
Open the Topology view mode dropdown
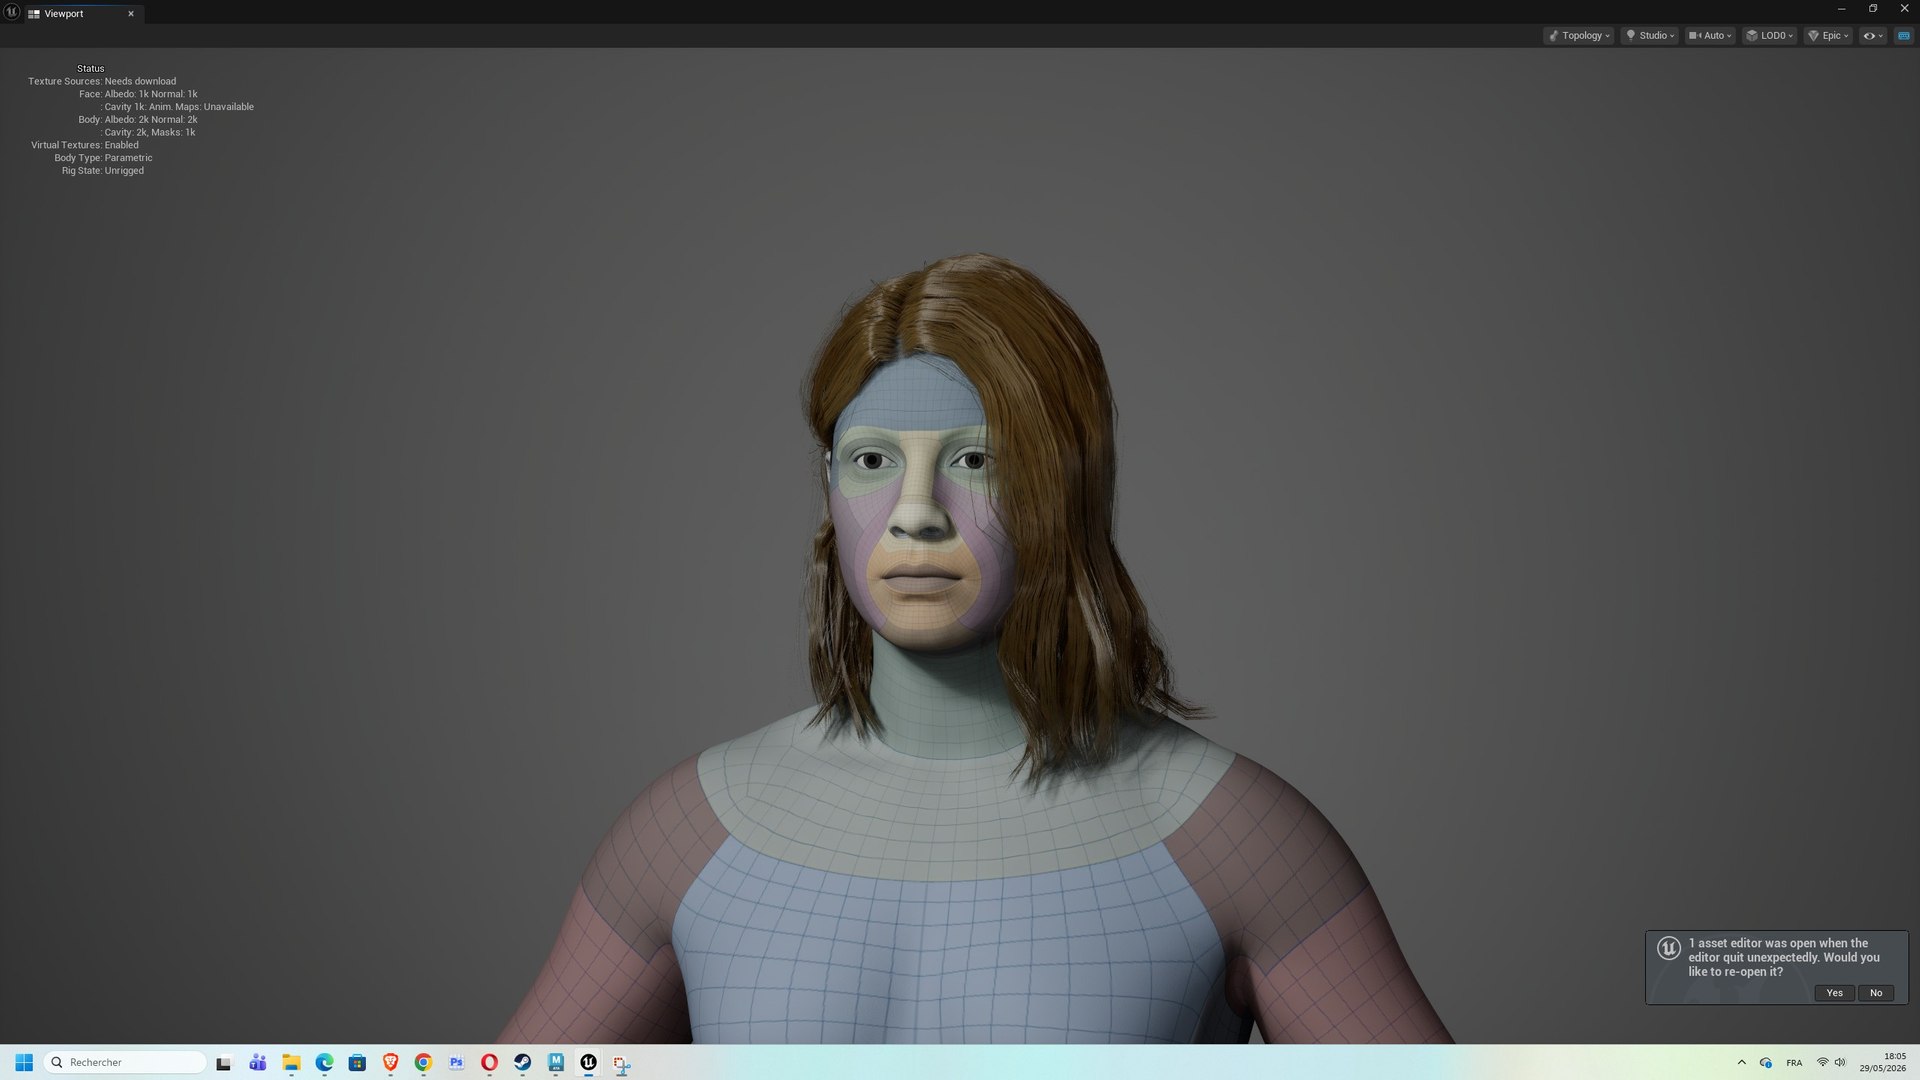[1579, 35]
